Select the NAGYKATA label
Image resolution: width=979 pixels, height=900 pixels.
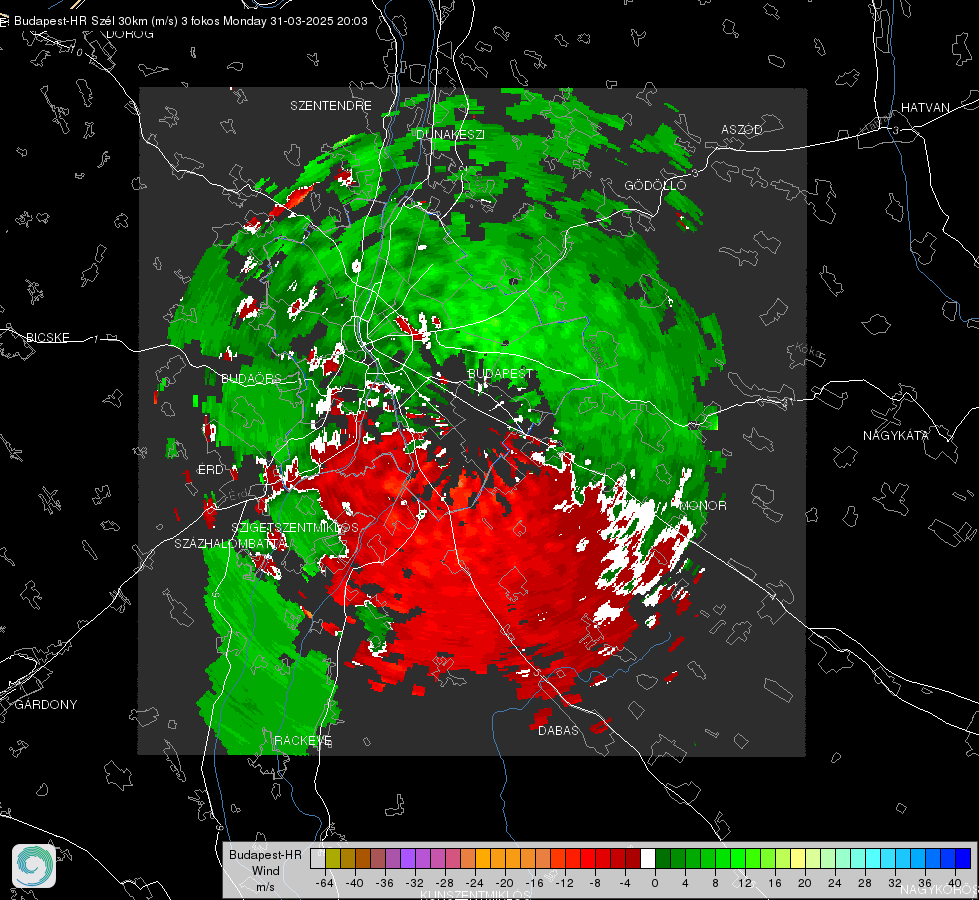point(895,436)
